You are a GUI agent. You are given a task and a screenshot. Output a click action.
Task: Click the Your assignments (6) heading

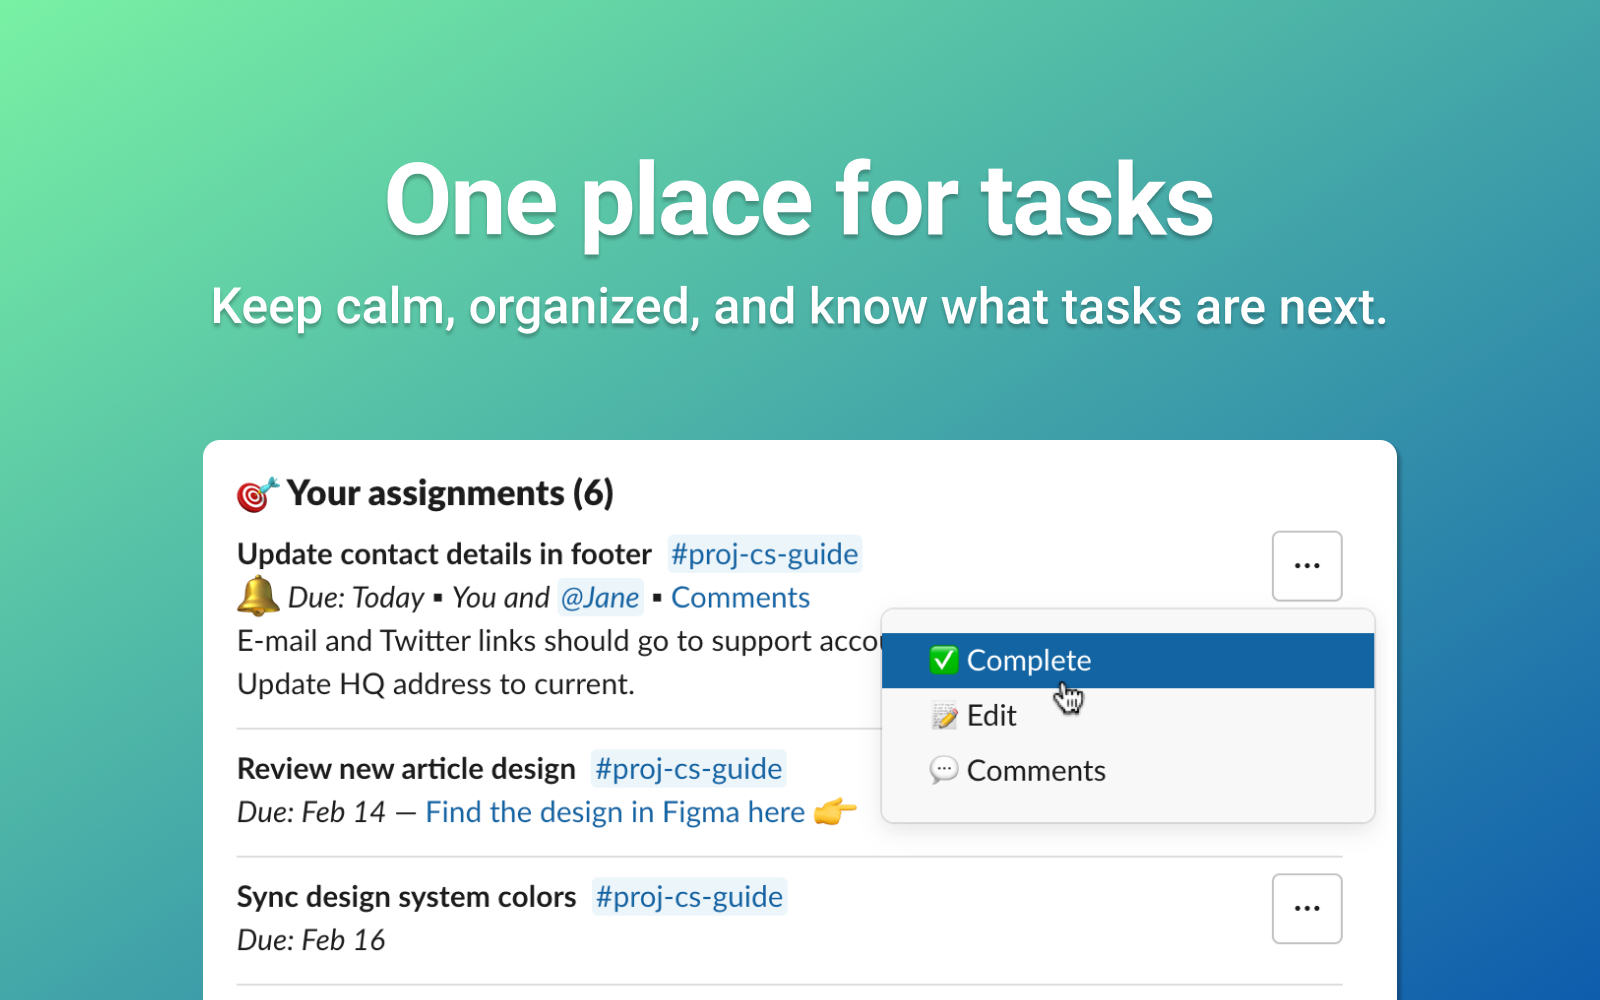click(x=450, y=493)
